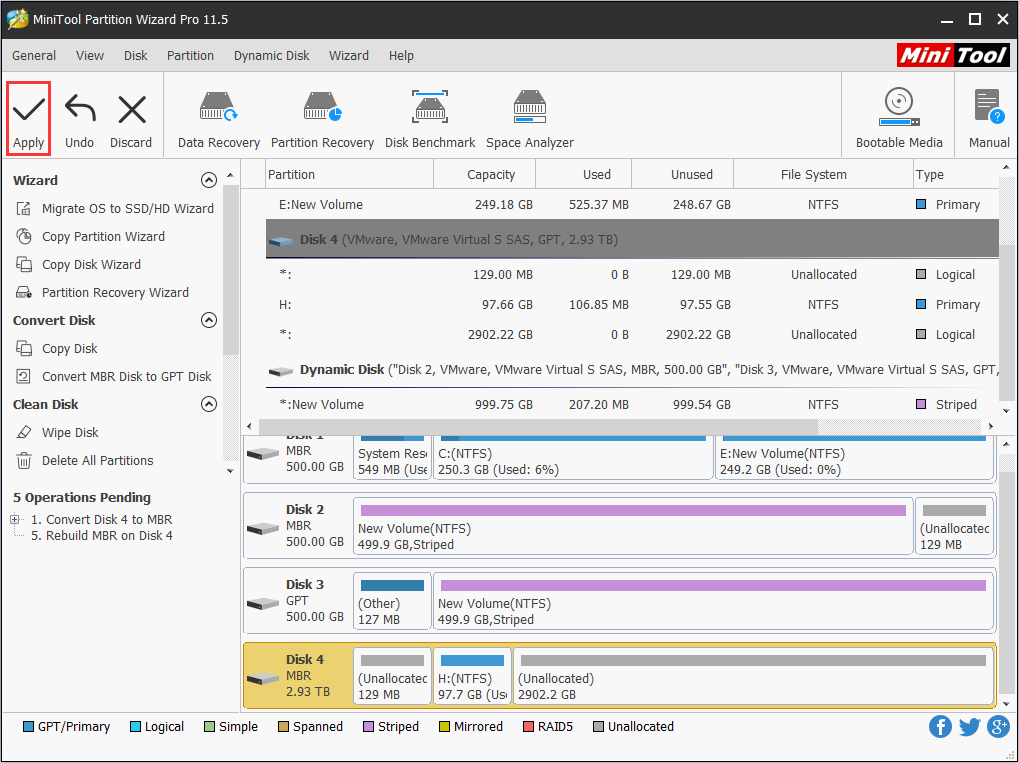This screenshot has width=1019, height=763.
Task: Choose Copy Disk under Convert Disk
Action: point(57,348)
